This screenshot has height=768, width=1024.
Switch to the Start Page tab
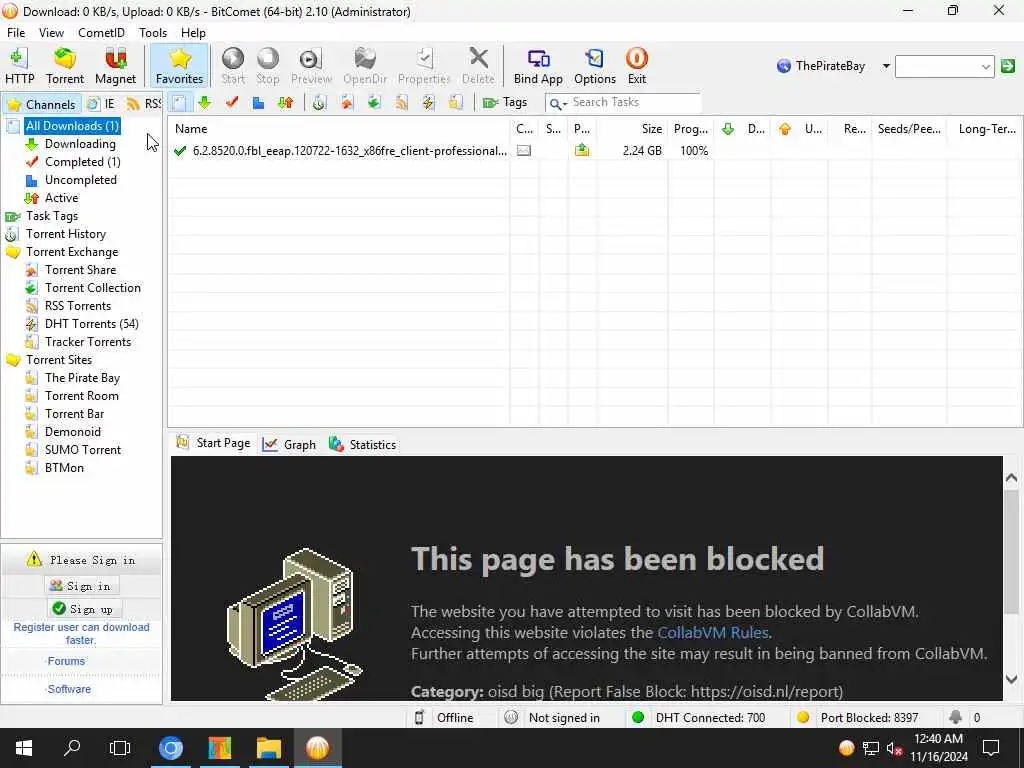(x=214, y=443)
